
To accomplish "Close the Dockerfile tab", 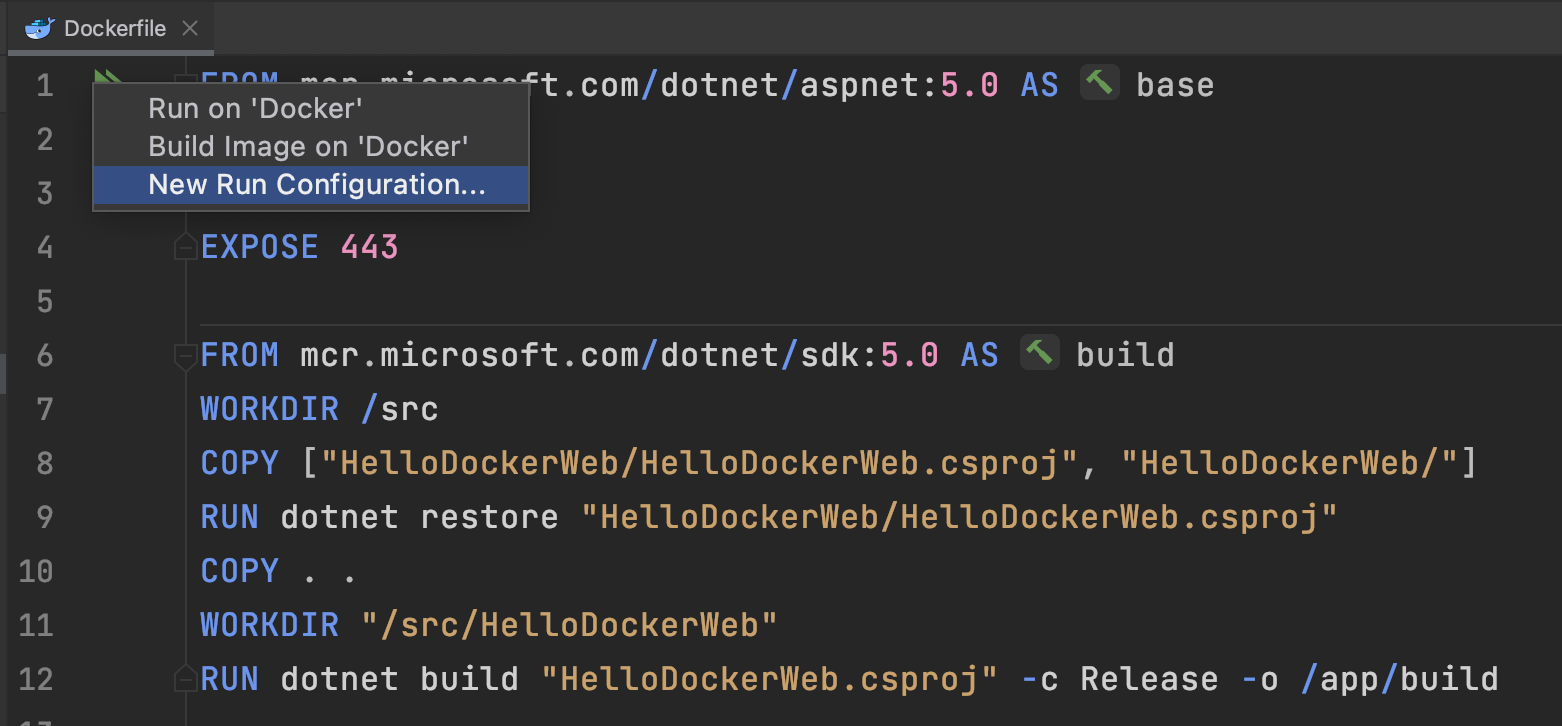I will click(x=189, y=29).
